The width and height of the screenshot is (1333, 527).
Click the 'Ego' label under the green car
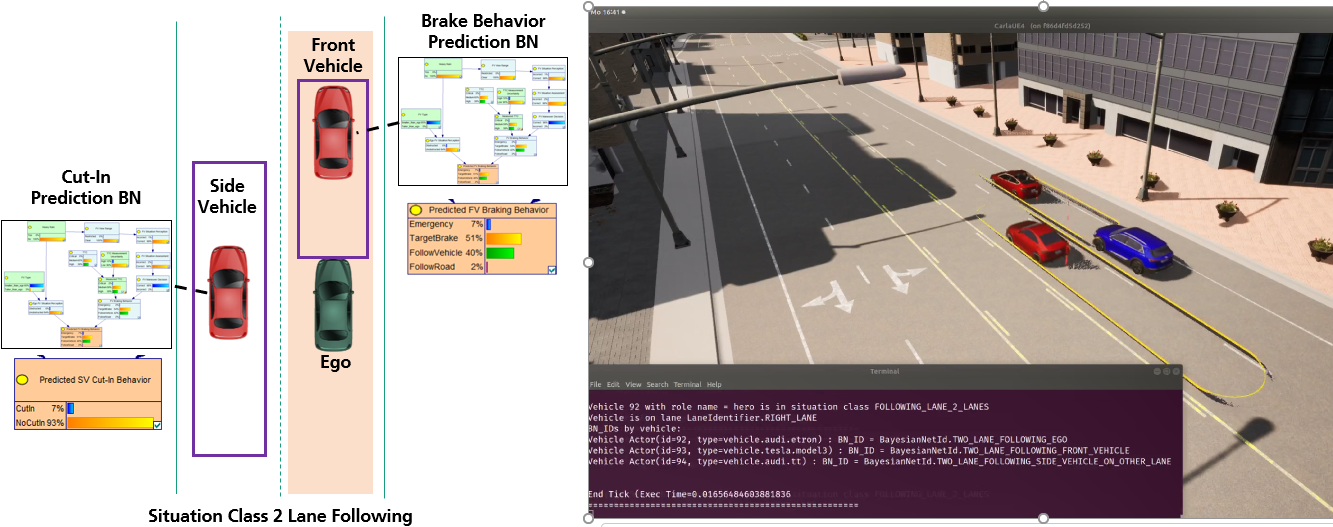tap(335, 362)
